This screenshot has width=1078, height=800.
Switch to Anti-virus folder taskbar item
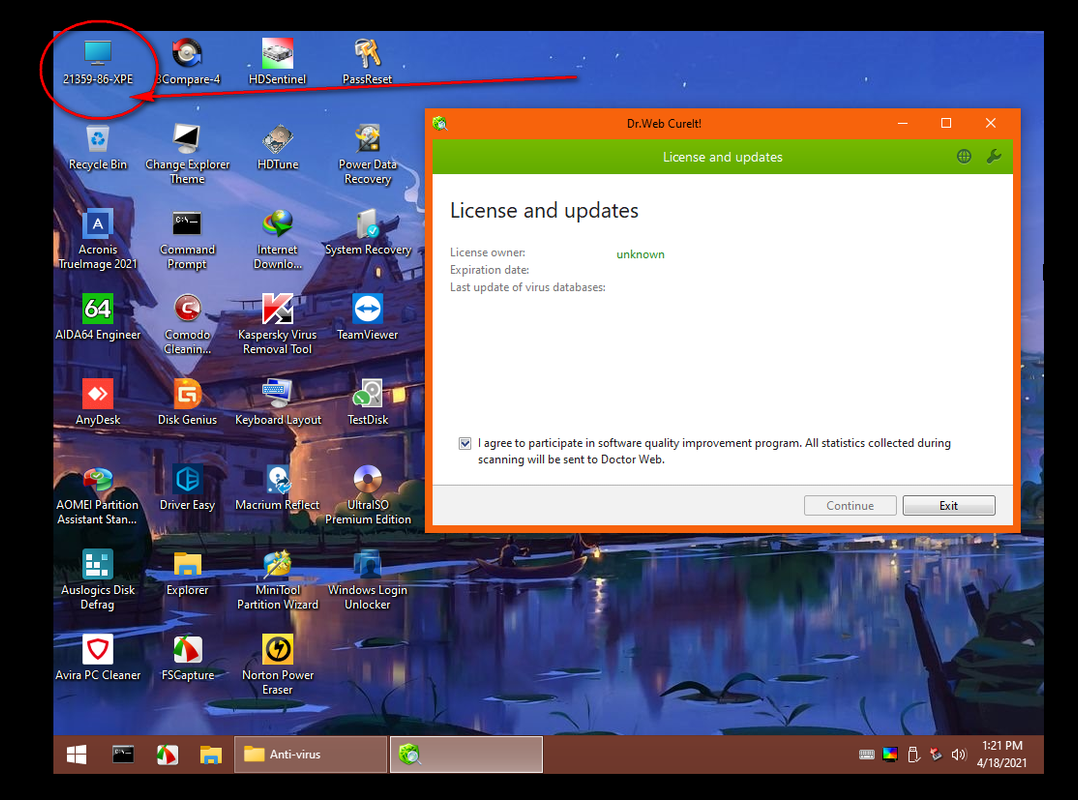[x=310, y=755]
